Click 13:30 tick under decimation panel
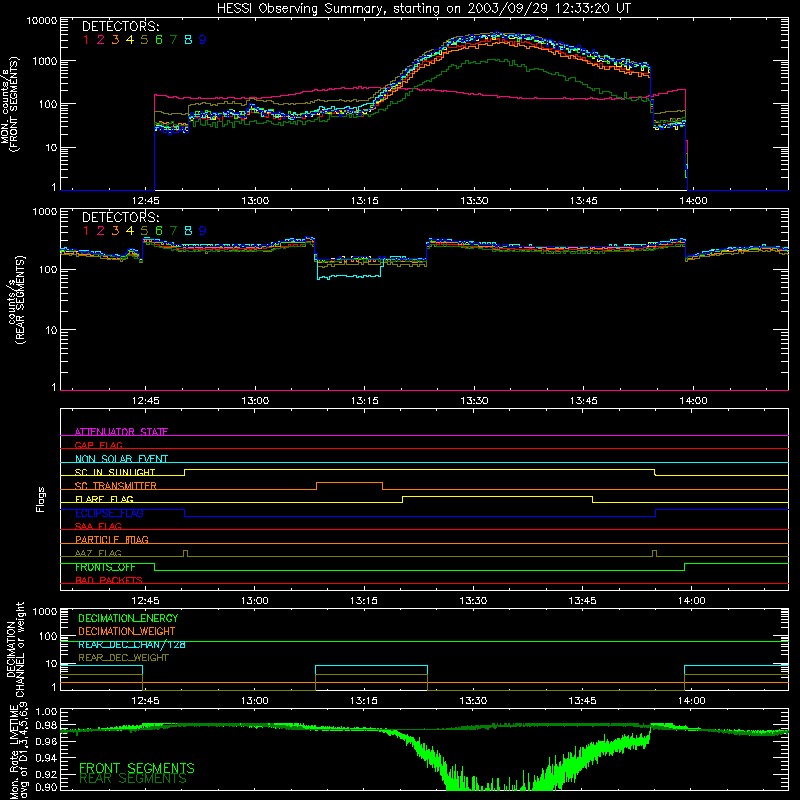The image size is (800, 800). click(x=473, y=701)
